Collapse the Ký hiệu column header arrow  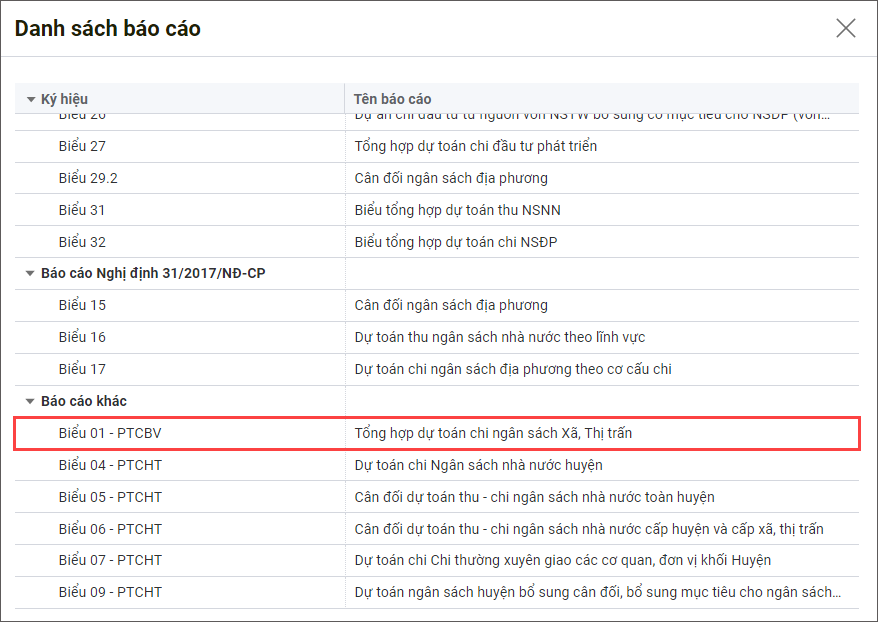click(x=31, y=99)
